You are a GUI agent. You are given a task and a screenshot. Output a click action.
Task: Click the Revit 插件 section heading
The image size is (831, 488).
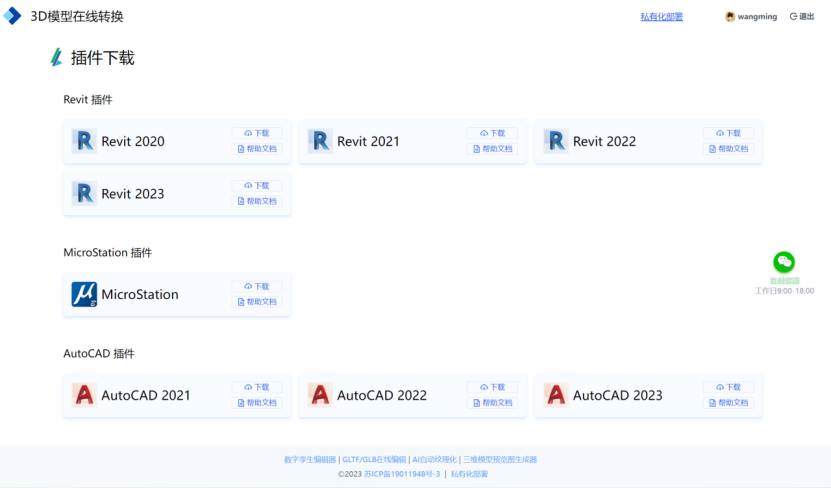(88, 100)
